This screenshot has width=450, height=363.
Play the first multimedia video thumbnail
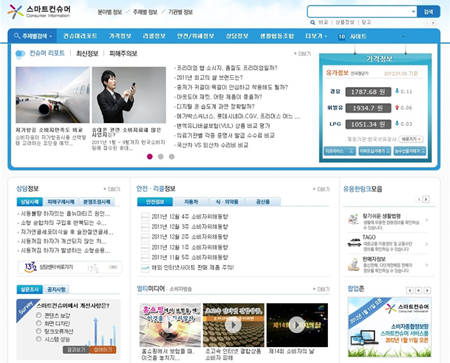click(170, 325)
